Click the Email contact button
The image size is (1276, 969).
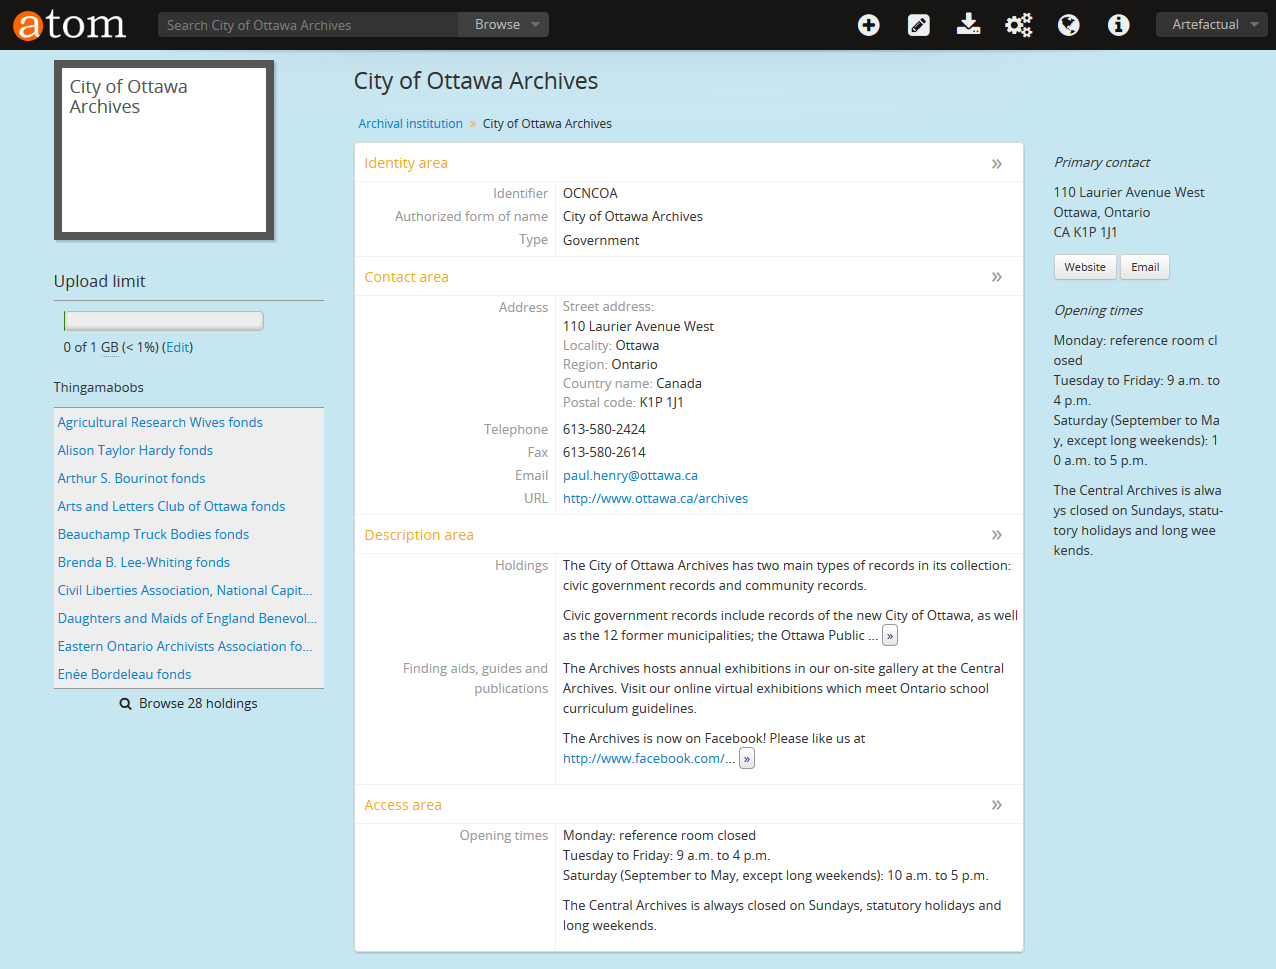[1145, 267]
